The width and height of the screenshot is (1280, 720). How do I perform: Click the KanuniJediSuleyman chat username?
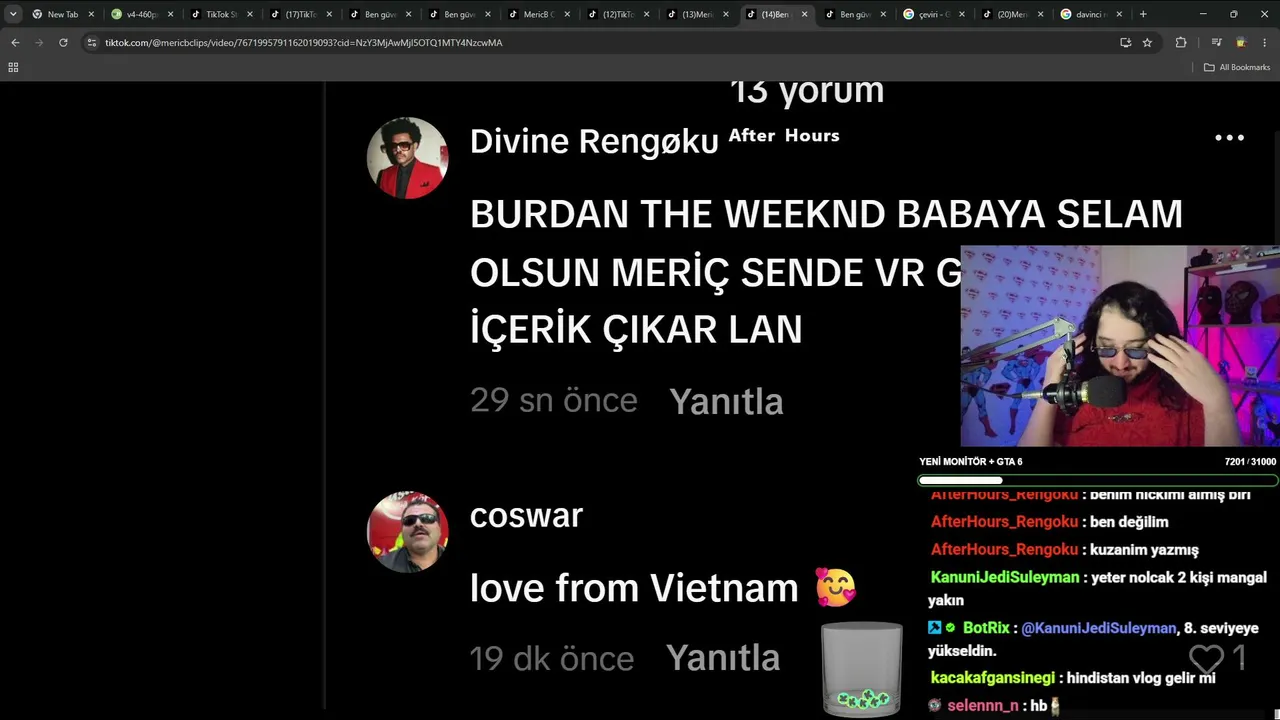1005,577
